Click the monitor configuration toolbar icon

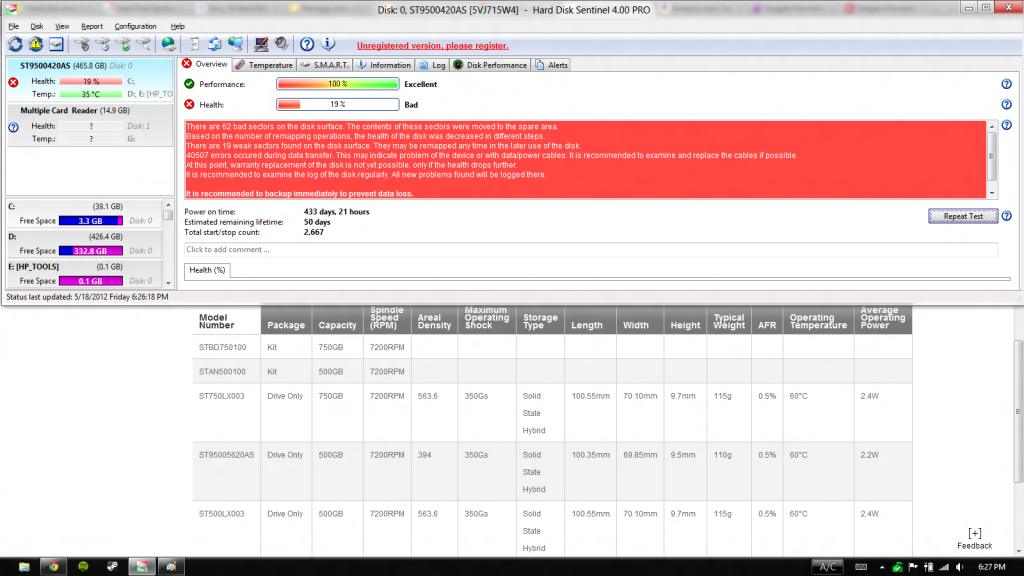(x=261, y=44)
